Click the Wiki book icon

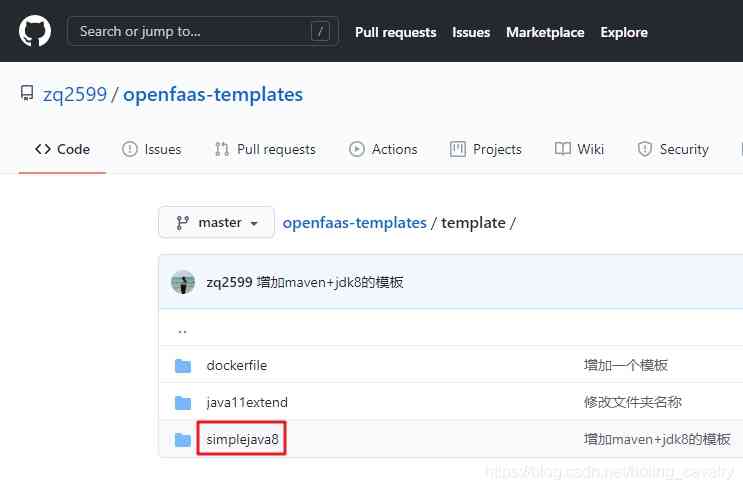[x=562, y=149]
